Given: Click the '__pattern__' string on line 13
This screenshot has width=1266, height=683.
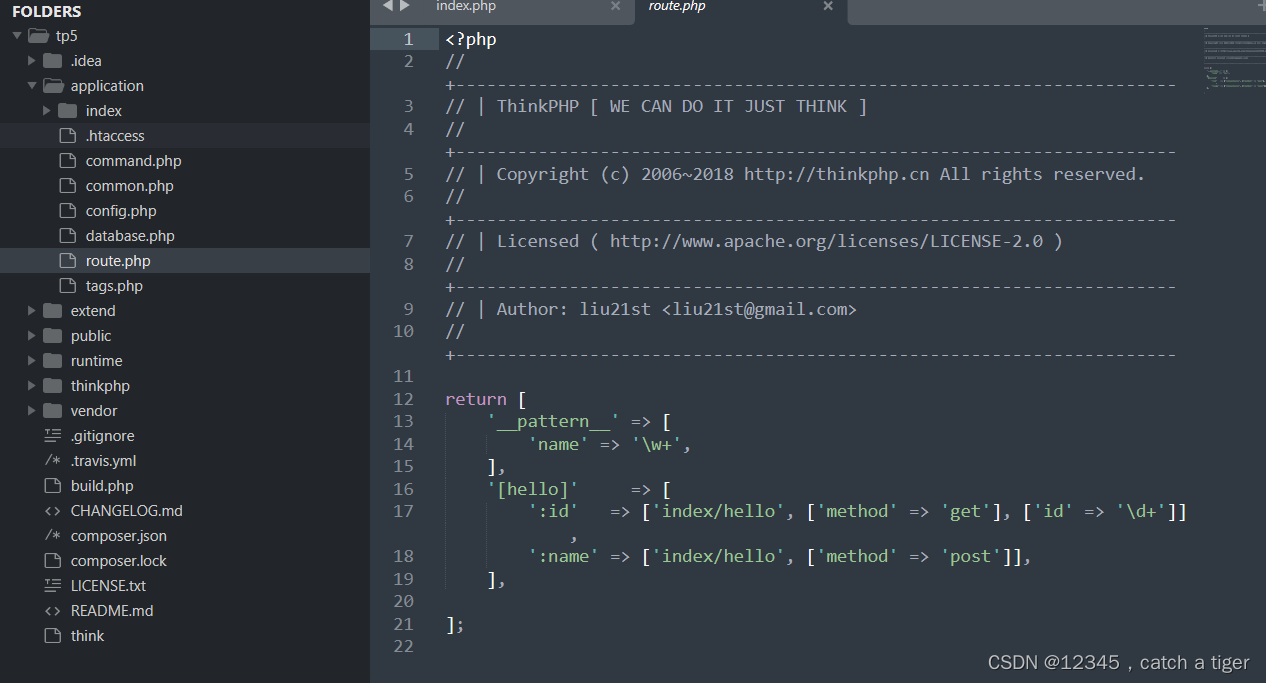Looking at the screenshot, I should [553, 421].
